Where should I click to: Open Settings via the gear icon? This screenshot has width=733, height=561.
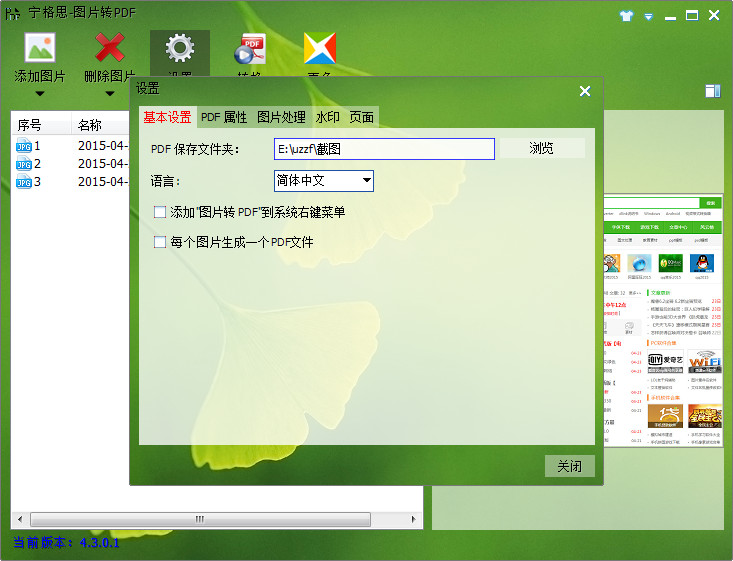[x=180, y=48]
